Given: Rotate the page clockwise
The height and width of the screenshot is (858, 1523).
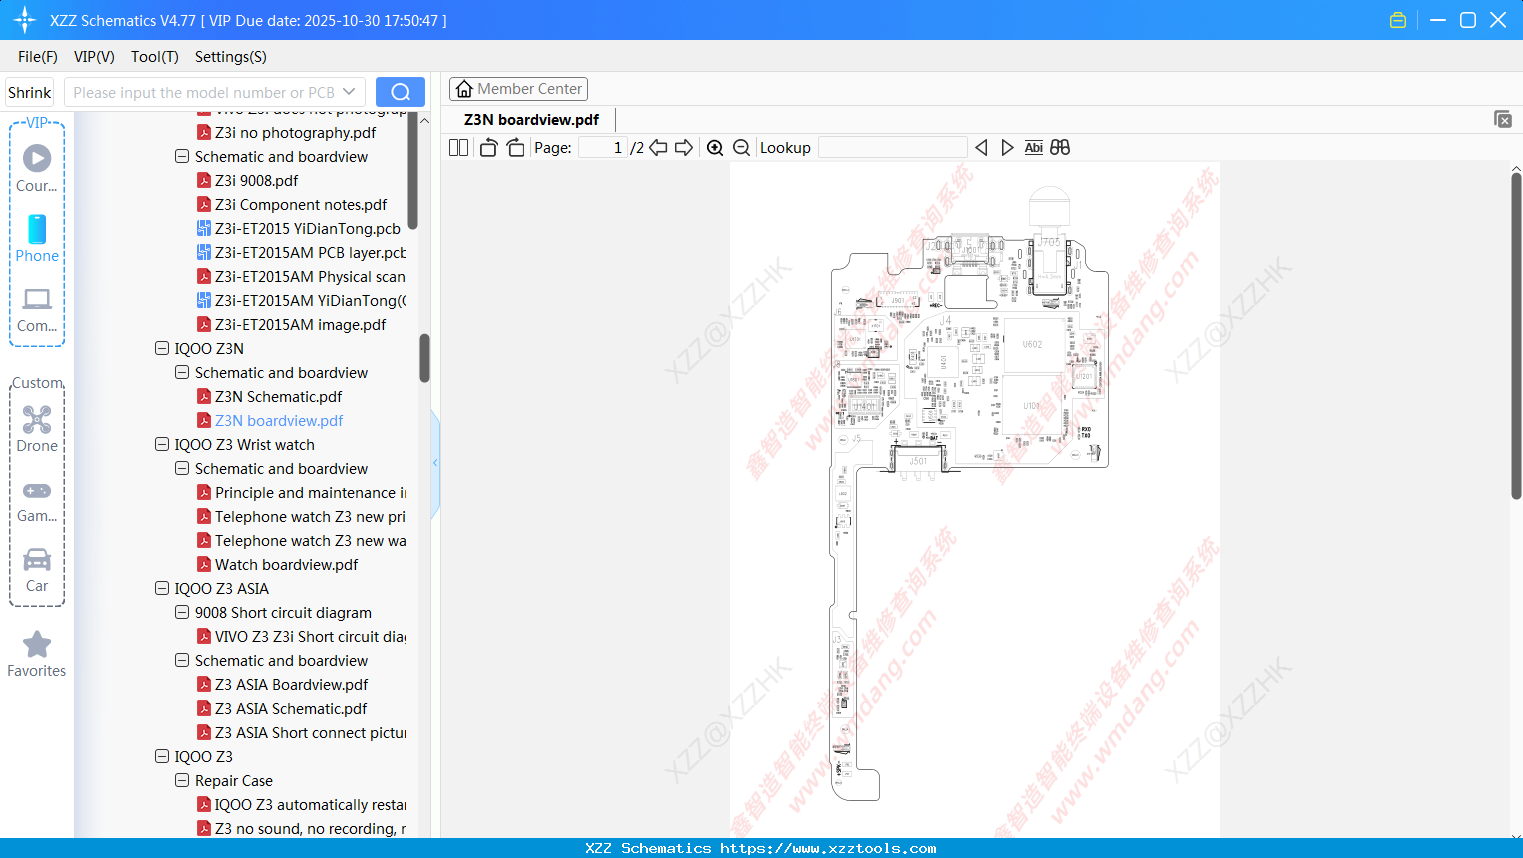Looking at the screenshot, I should 515,148.
